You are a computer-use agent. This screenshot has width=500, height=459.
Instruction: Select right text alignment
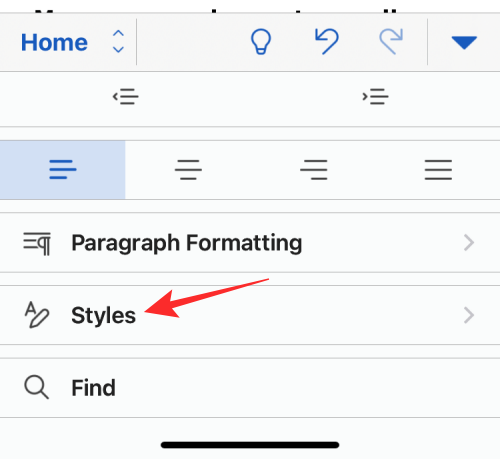(x=314, y=170)
